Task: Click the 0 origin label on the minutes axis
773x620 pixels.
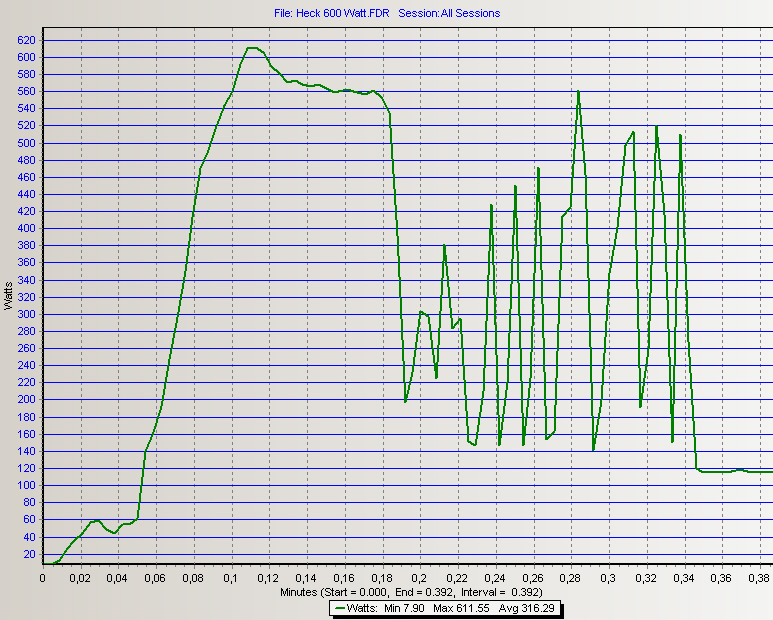Action: pos(43,577)
